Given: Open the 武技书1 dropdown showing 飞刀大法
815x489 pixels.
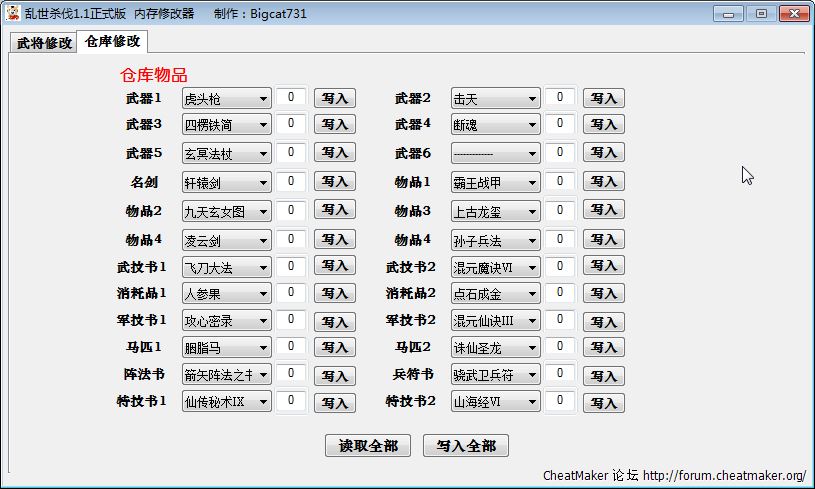Looking at the screenshot, I should pyautogui.click(x=226, y=267).
